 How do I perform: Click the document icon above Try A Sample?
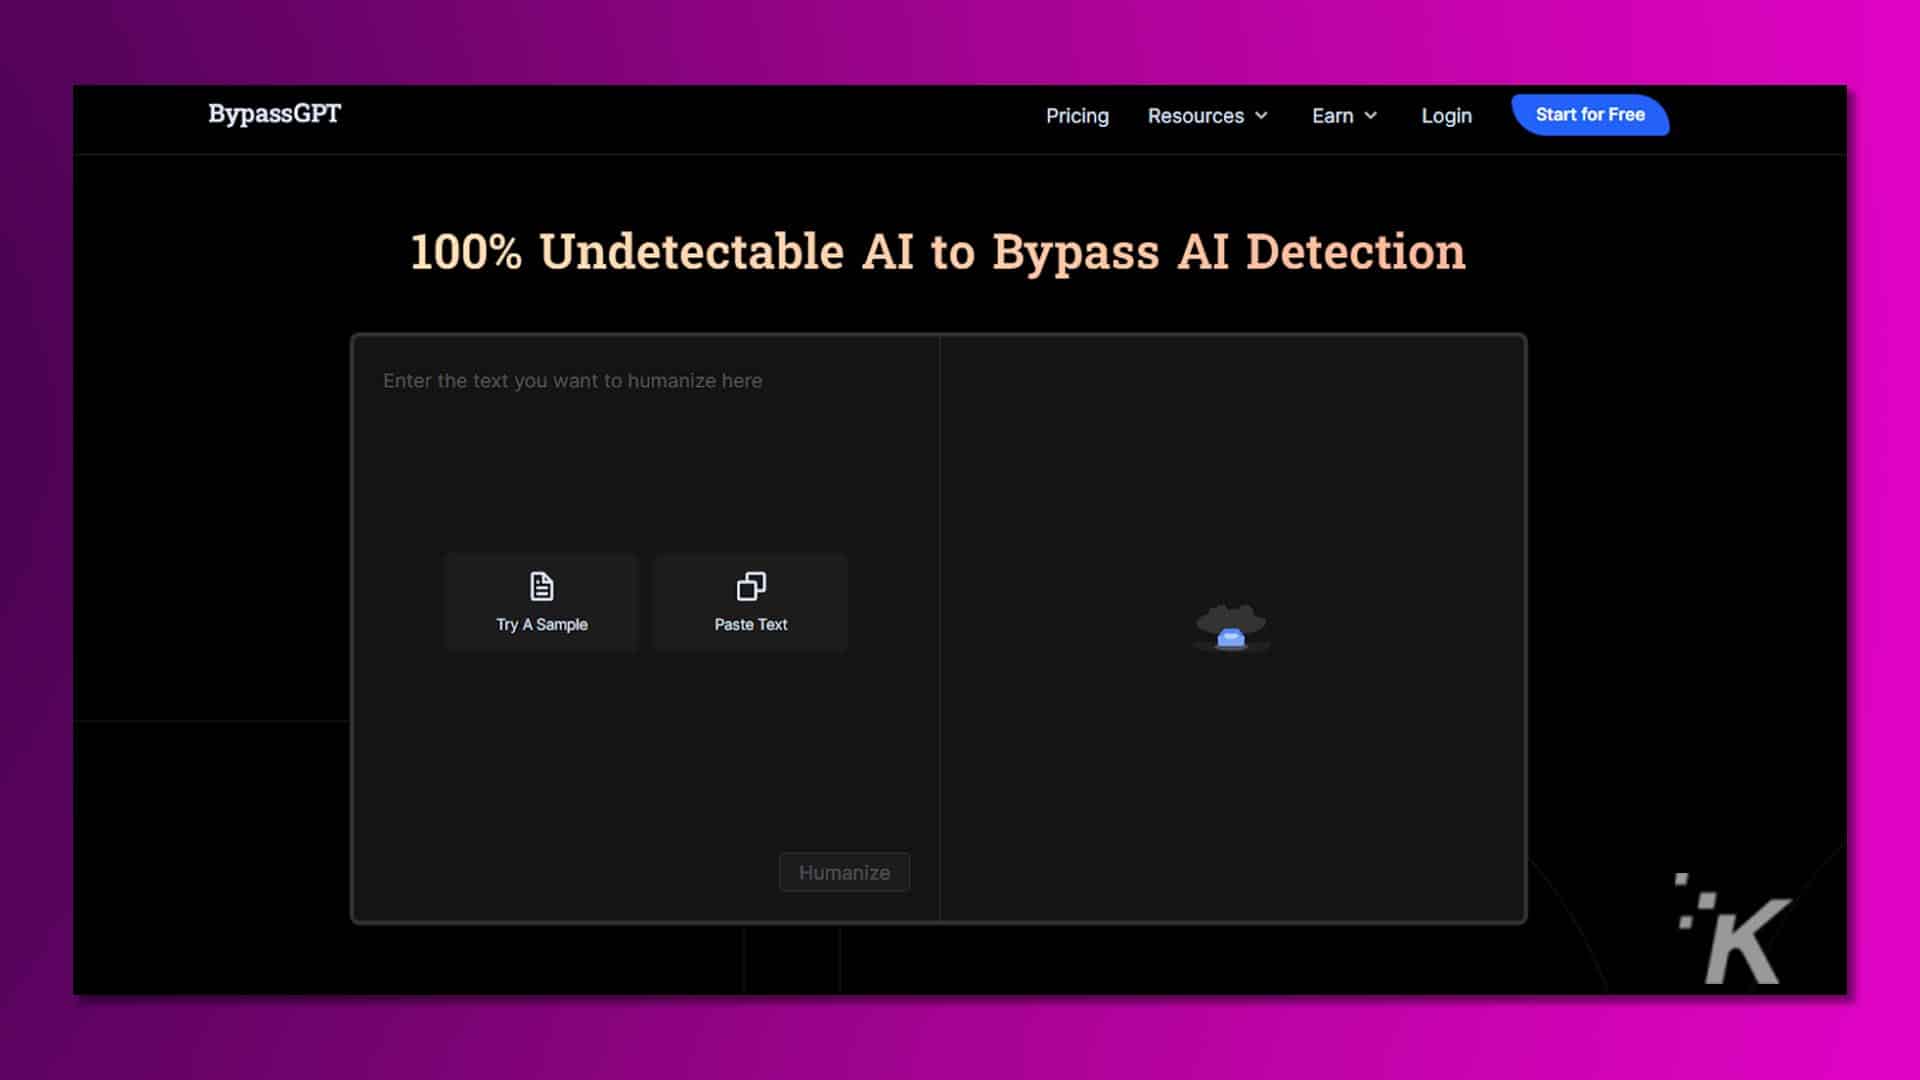point(541,585)
